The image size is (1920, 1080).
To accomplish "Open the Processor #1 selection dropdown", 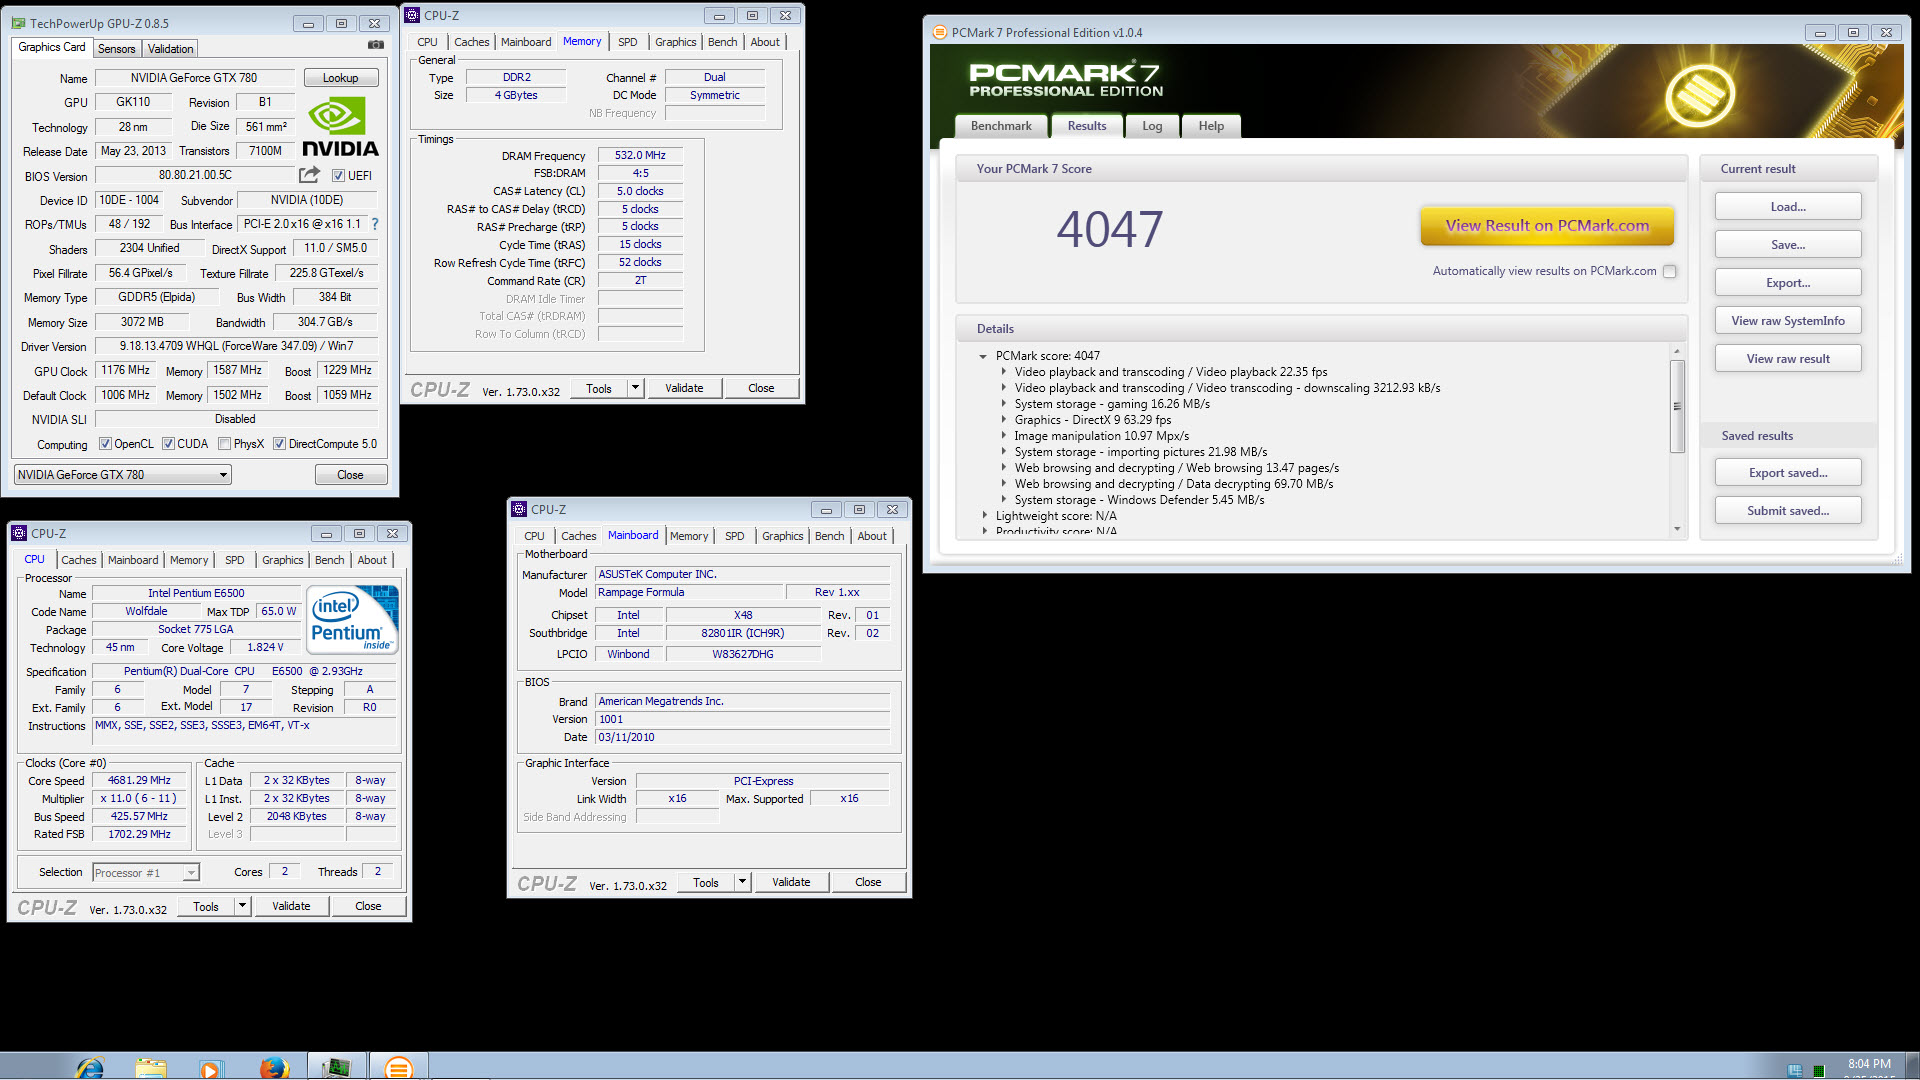I will (x=146, y=873).
